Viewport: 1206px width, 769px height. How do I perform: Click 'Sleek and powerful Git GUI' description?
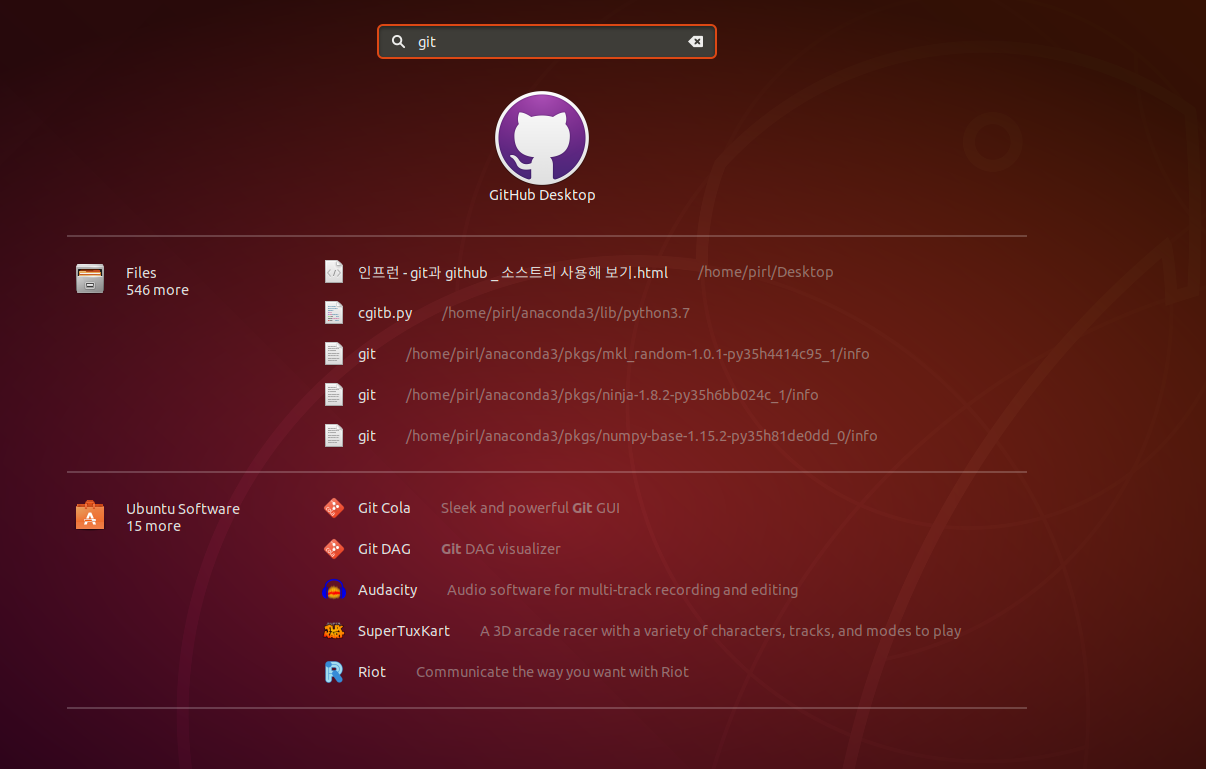[x=530, y=508]
